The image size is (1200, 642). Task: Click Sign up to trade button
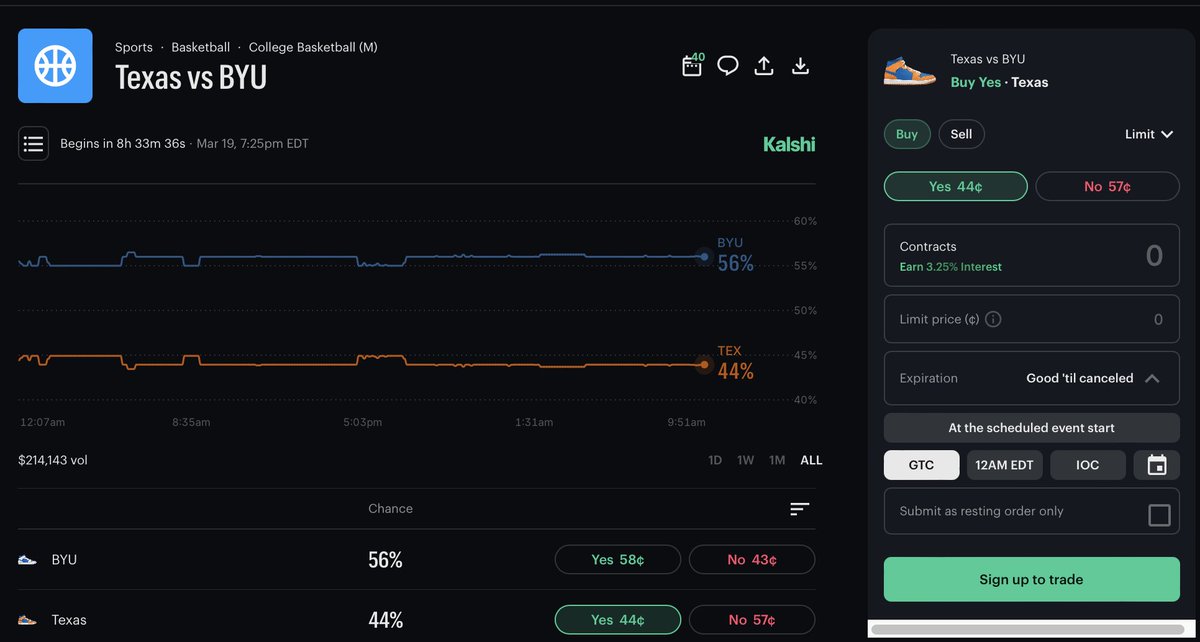coord(1031,579)
